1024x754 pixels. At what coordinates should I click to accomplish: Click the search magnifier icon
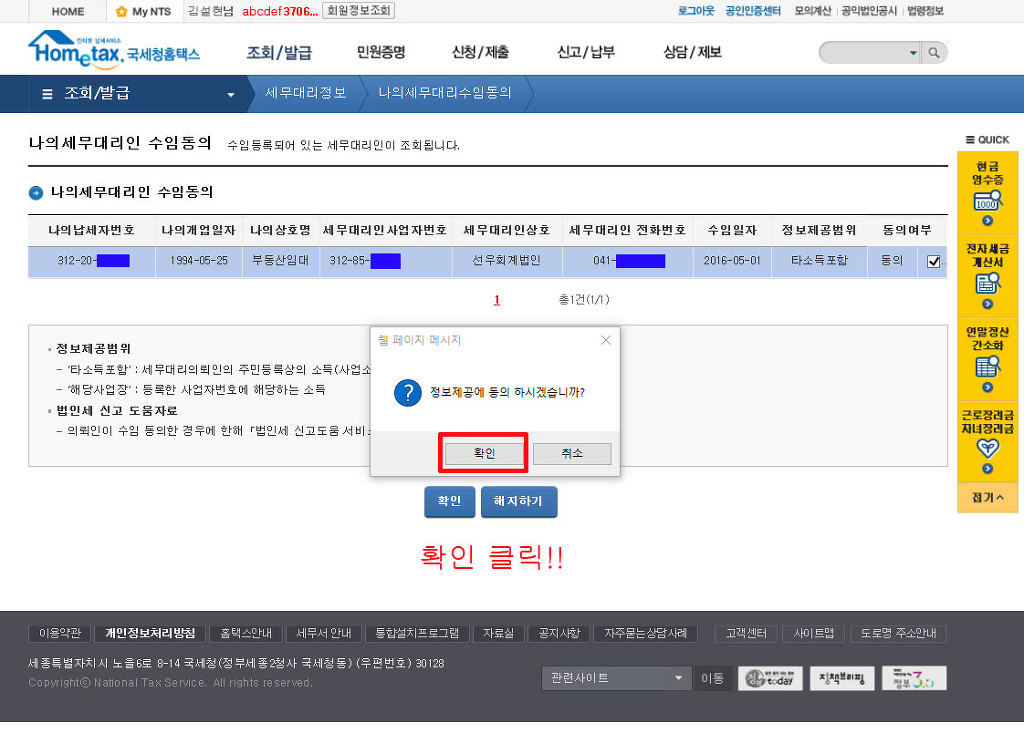(x=934, y=53)
